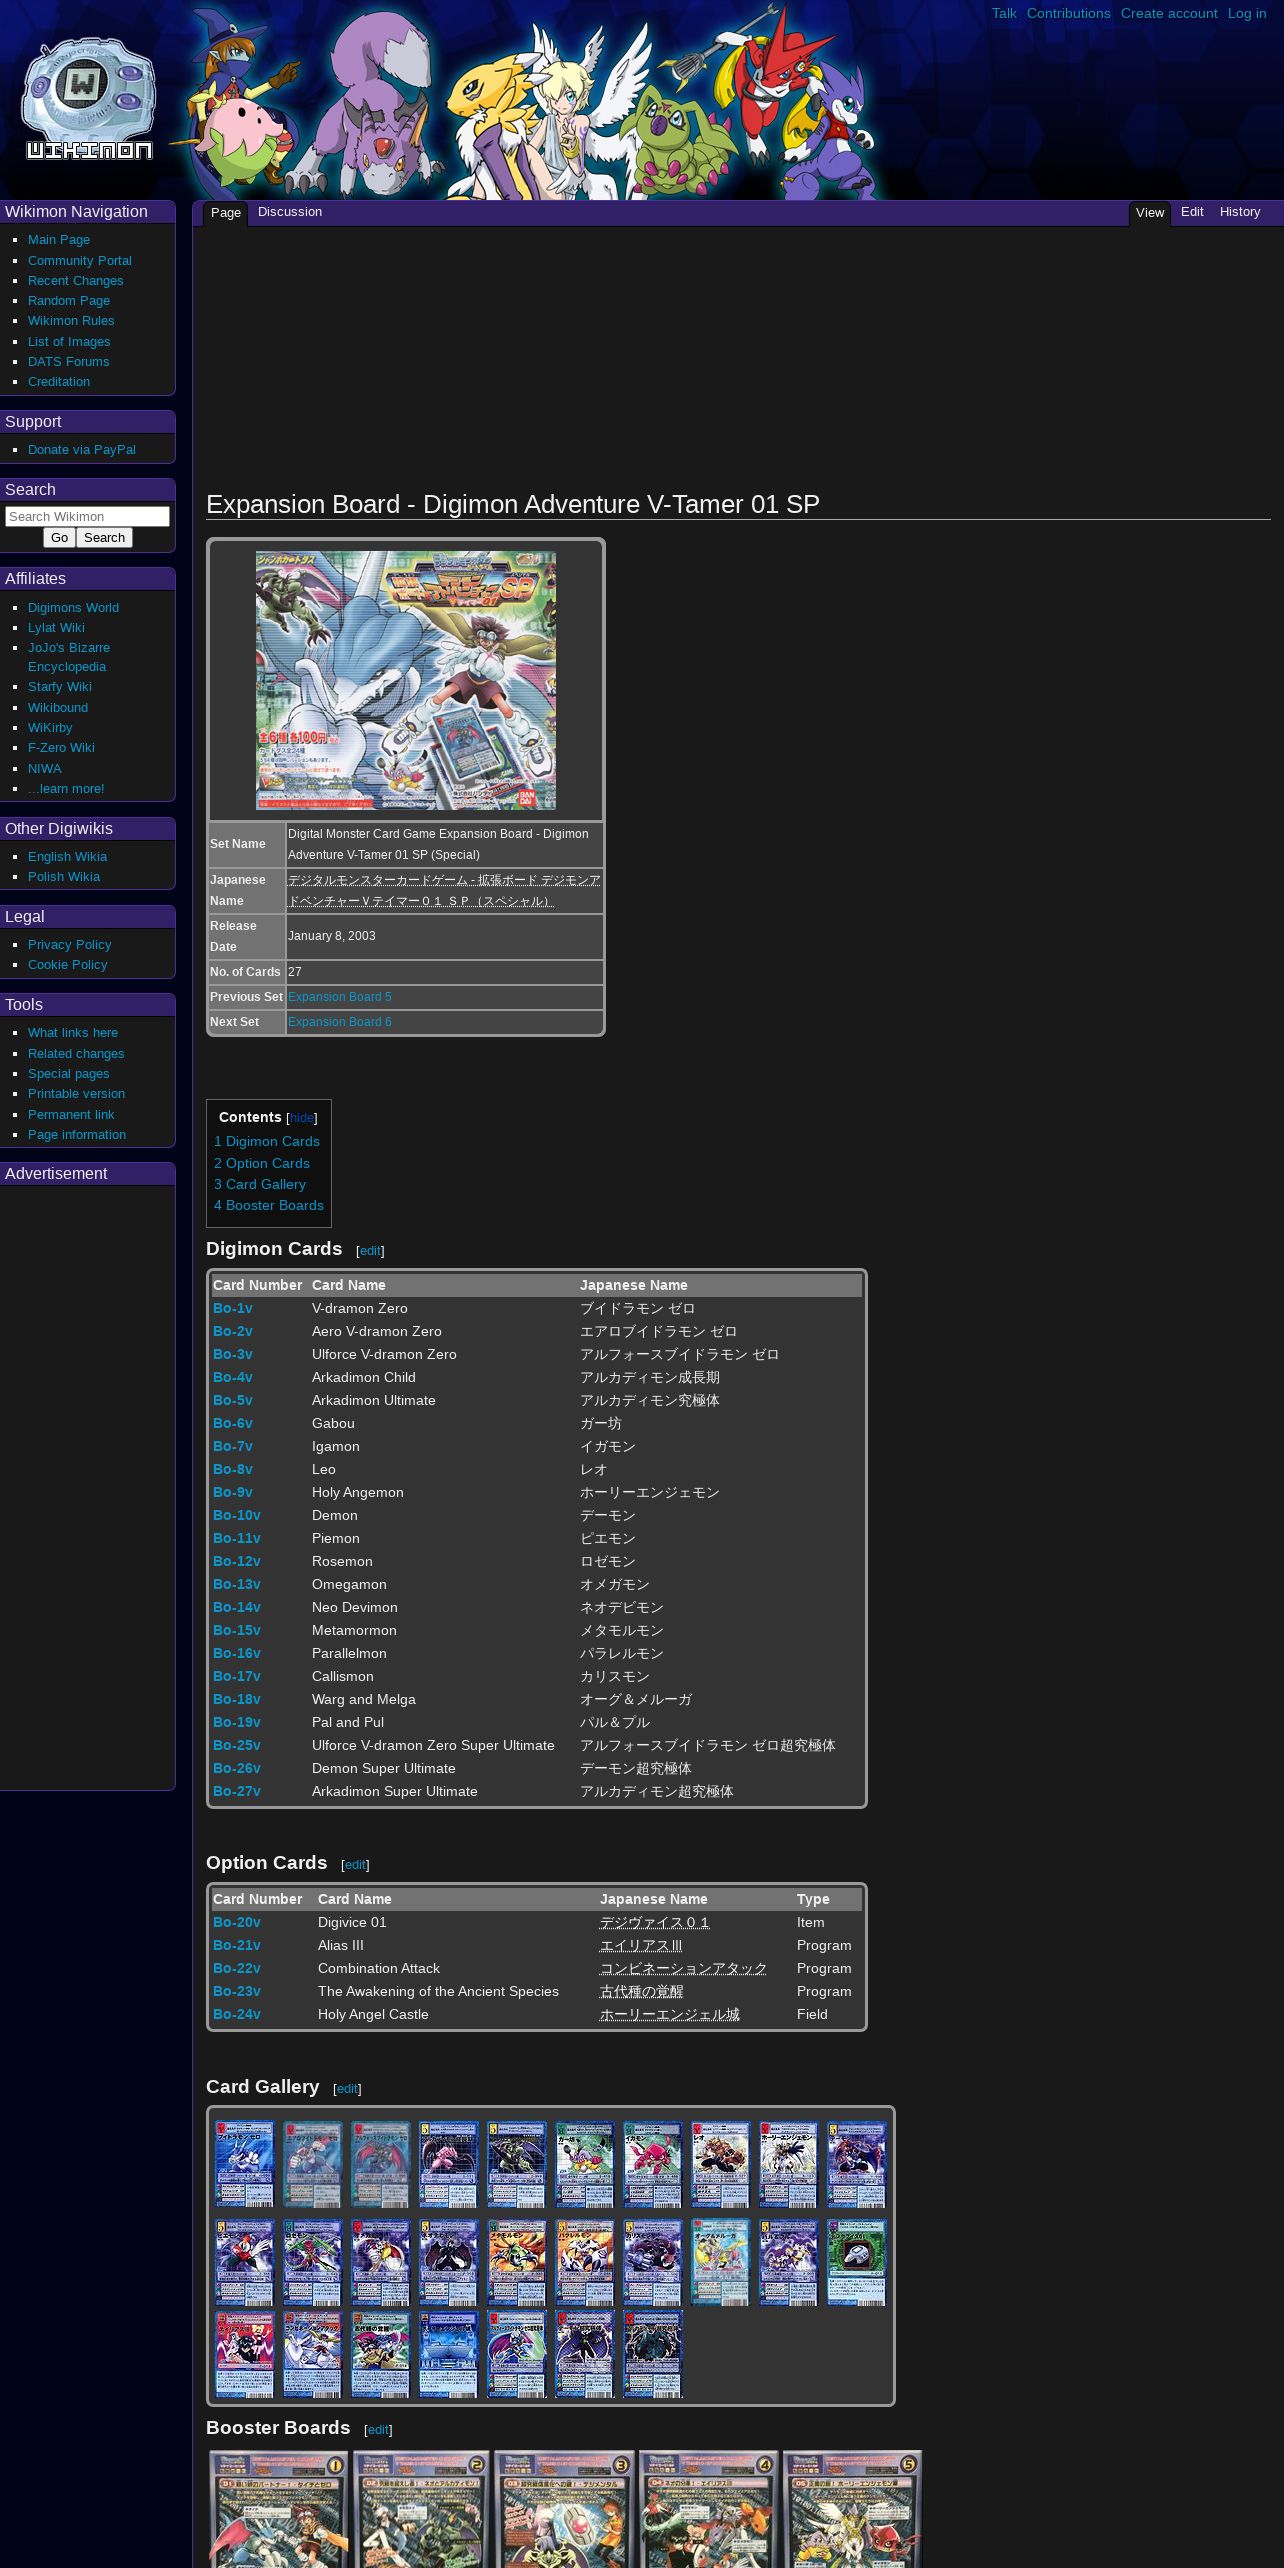Open Printable version link
This screenshot has width=1284, height=2568.
point(76,1094)
